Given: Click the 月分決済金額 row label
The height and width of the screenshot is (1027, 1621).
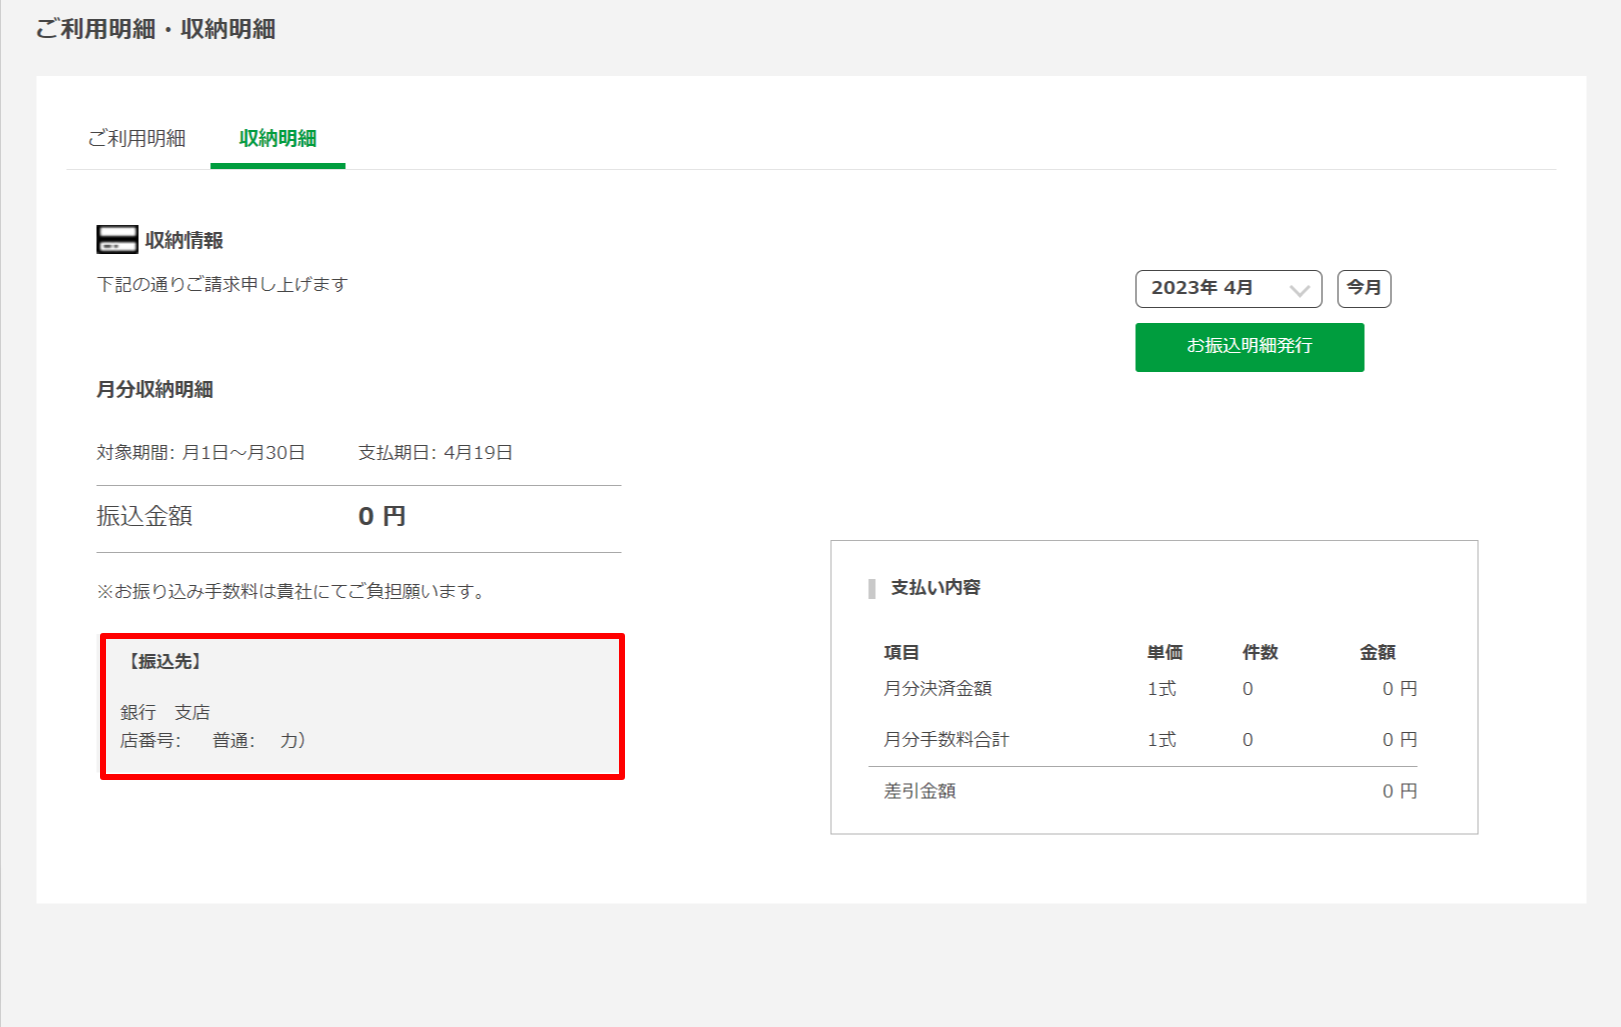Looking at the screenshot, I should point(938,689).
